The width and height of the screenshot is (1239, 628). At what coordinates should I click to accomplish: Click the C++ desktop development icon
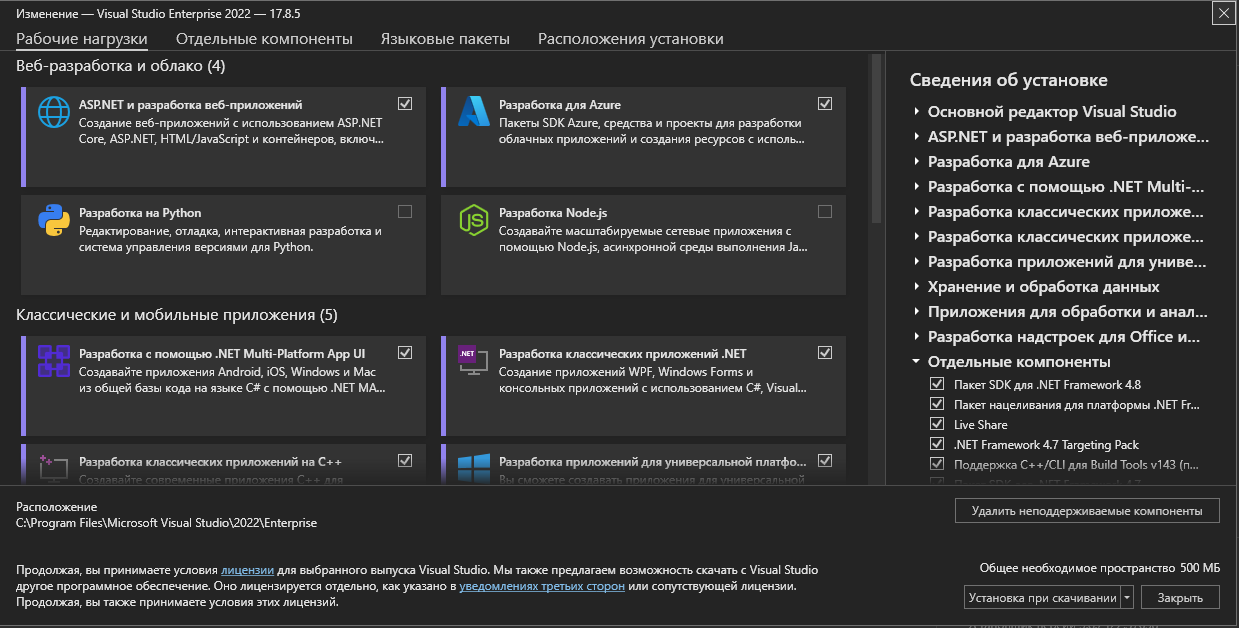52,466
